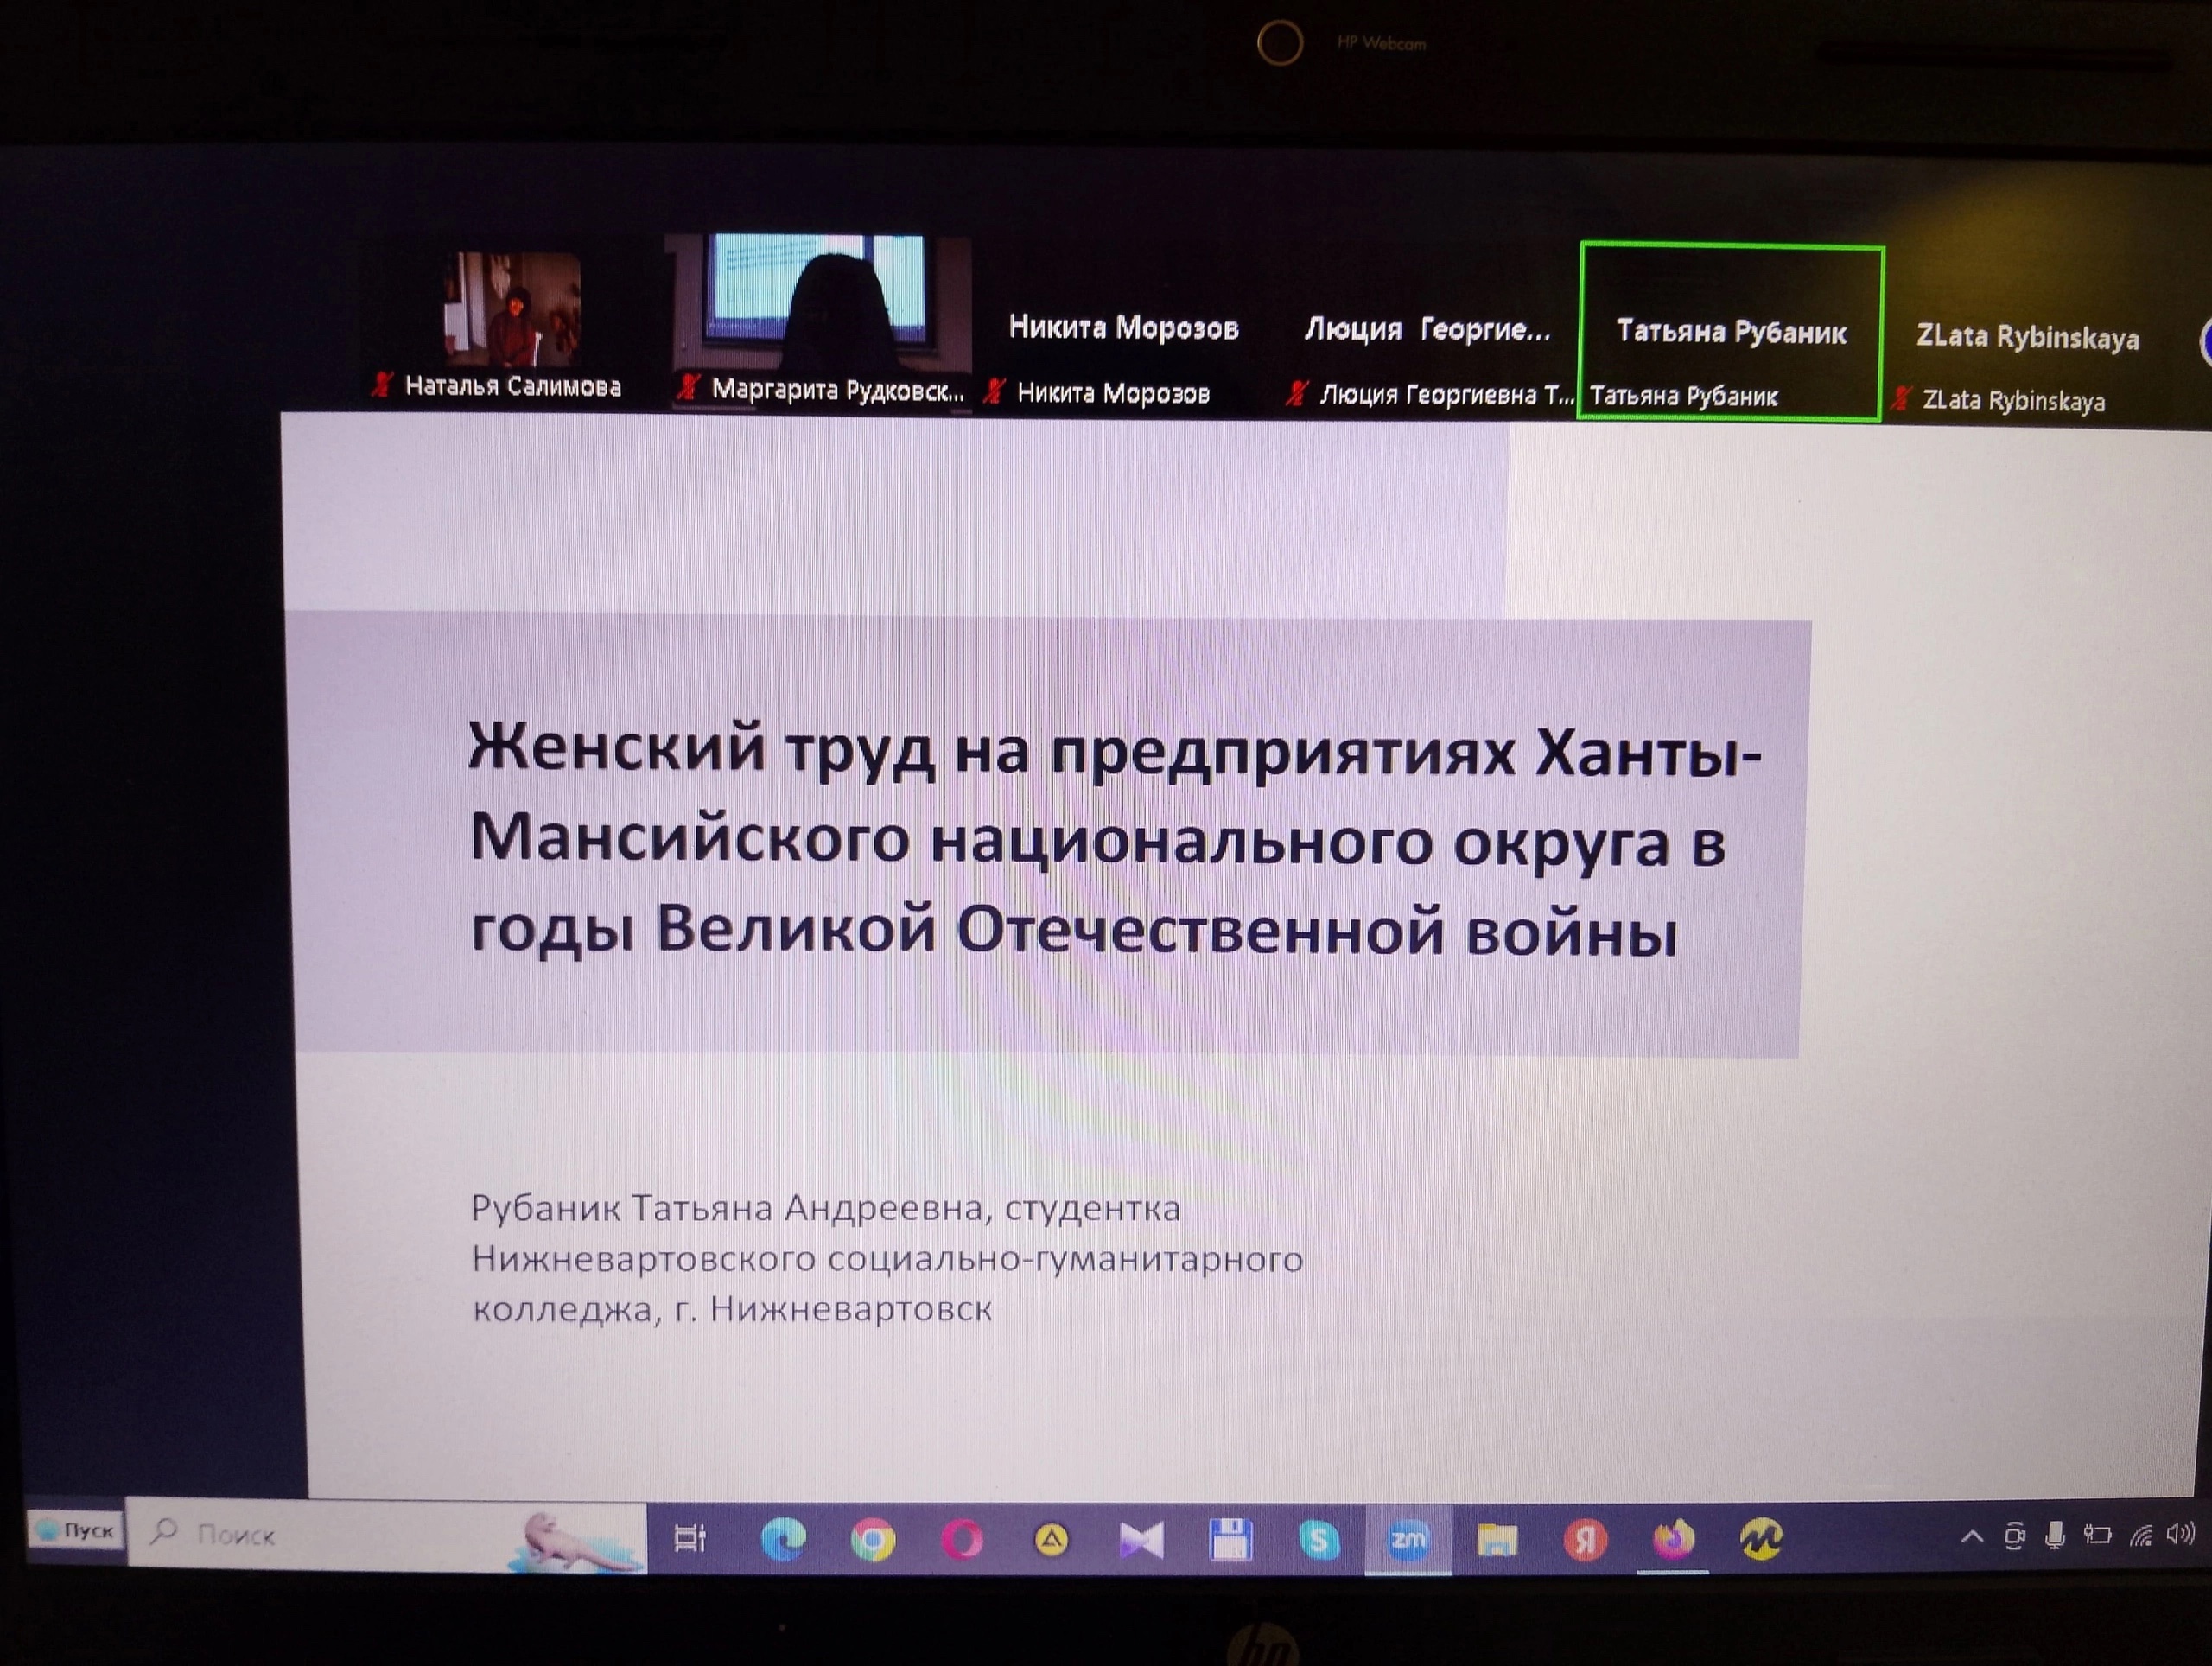2212x1666 pixels.
Task: Click text Нижневартовского социально-гуманитарного
Action: pos(887,1258)
